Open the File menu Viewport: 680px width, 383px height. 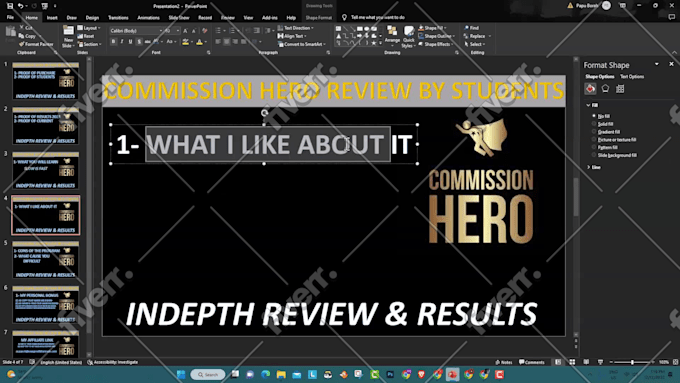pyautogui.click(x=10, y=17)
